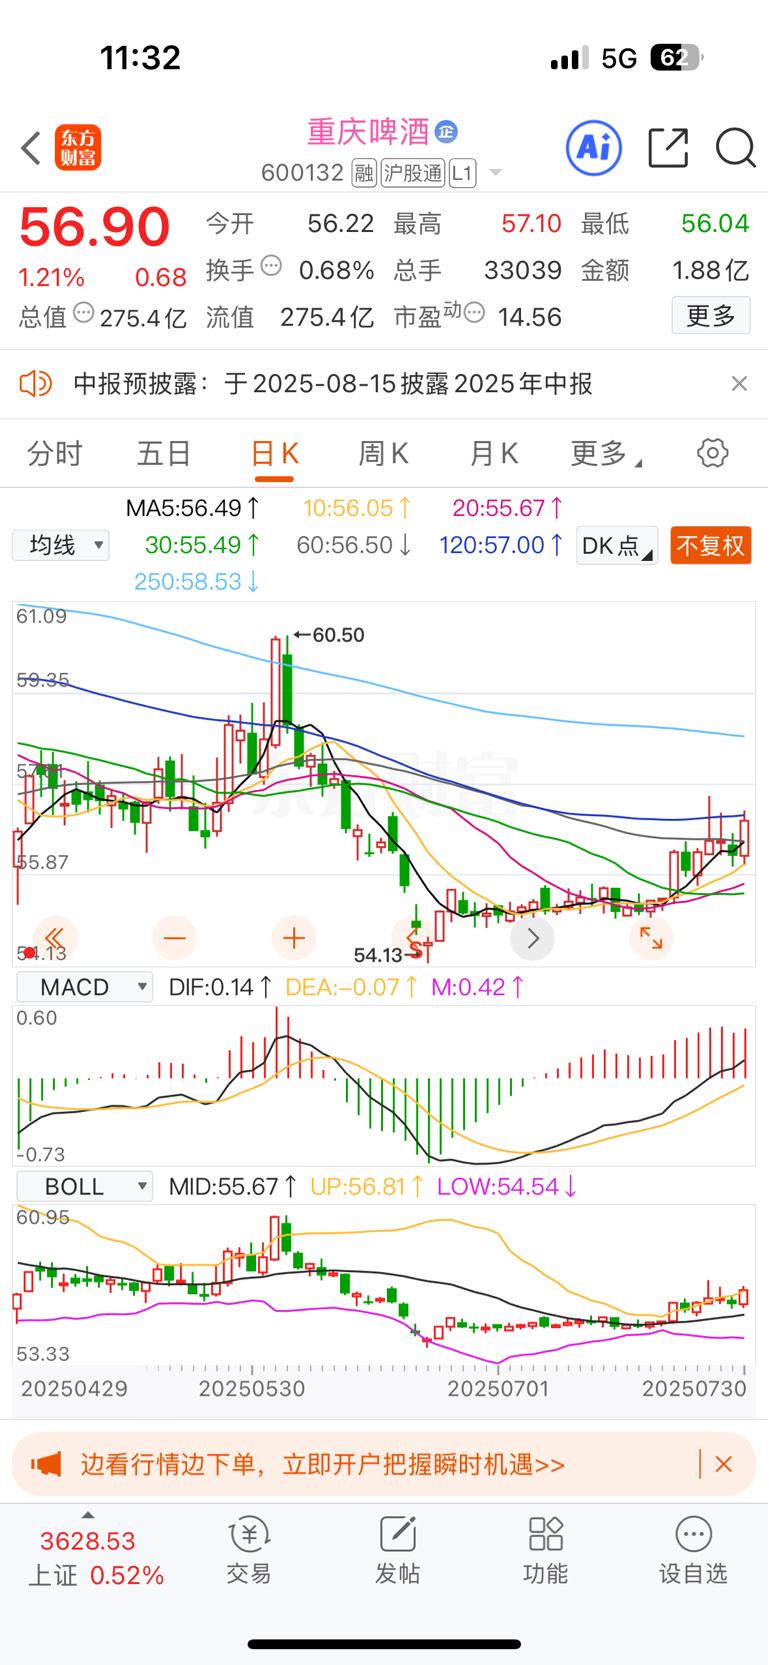Tap the BOLL UP:56.81 value

click(367, 1187)
